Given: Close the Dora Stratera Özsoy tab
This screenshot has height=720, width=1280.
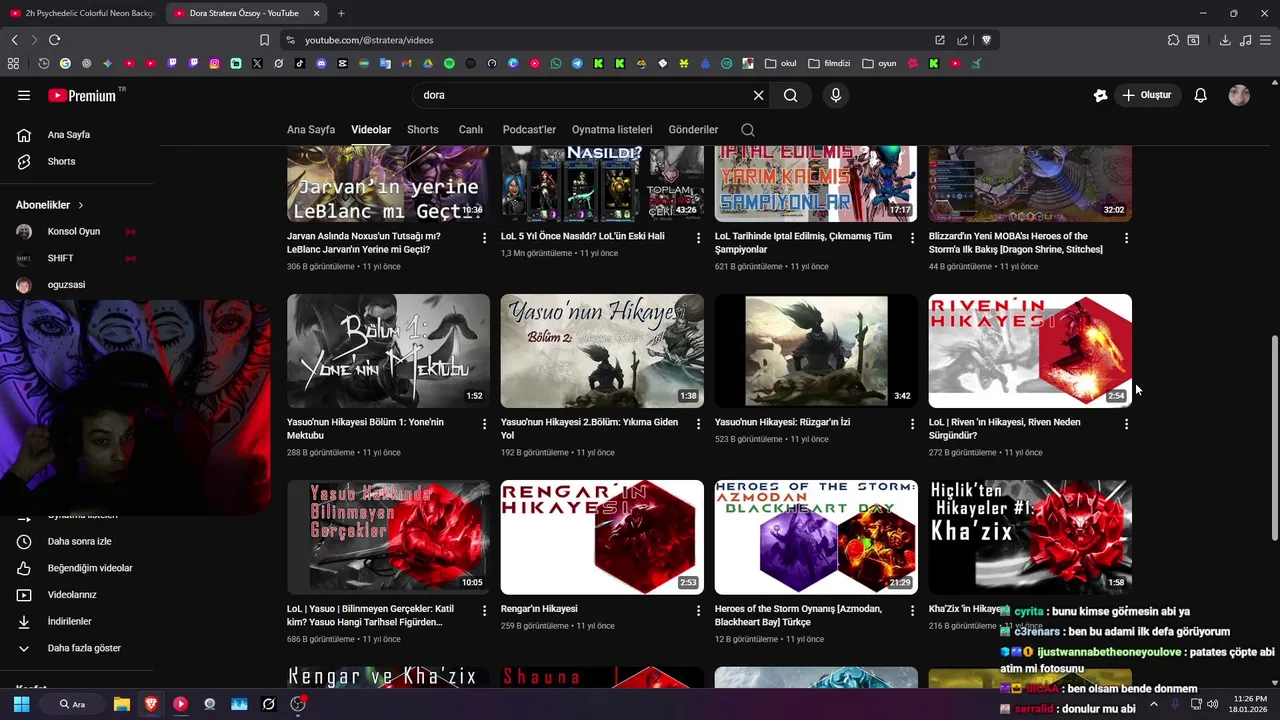Looking at the screenshot, I should click(x=317, y=13).
